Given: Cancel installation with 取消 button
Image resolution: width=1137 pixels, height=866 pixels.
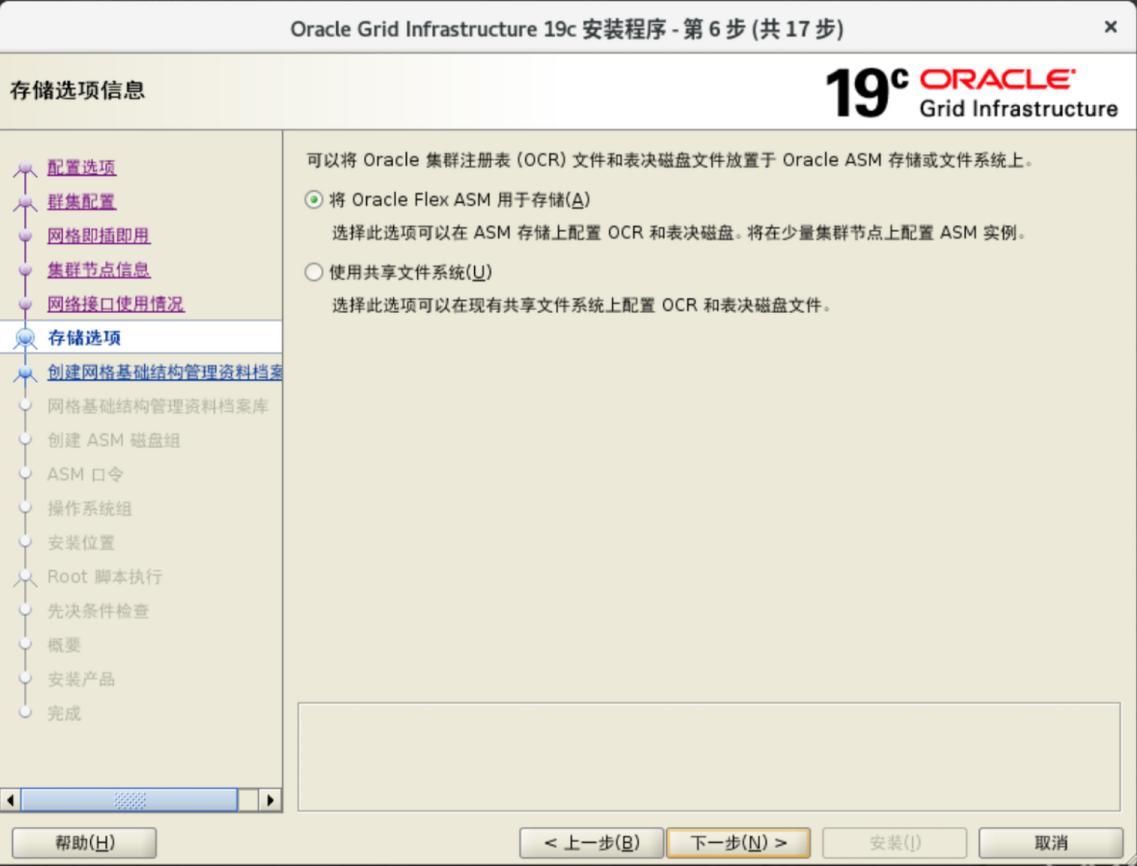Looking at the screenshot, I should 1051,843.
